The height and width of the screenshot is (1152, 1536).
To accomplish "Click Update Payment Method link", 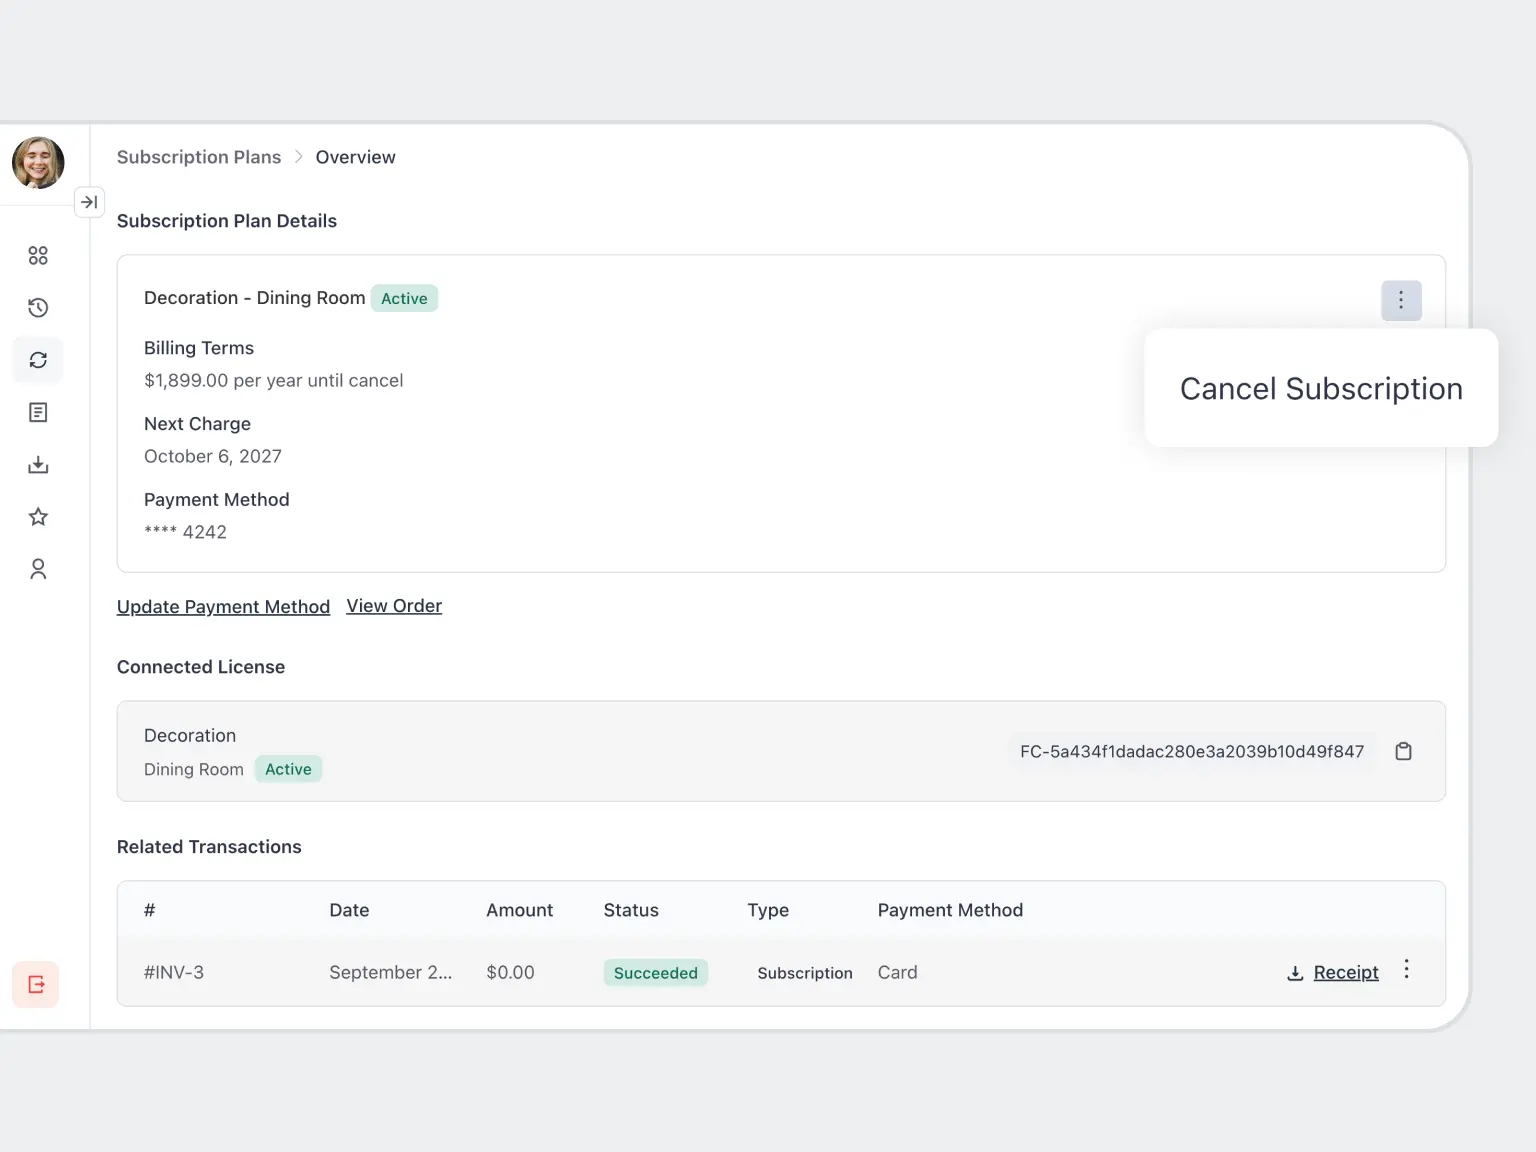I will (223, 607).
